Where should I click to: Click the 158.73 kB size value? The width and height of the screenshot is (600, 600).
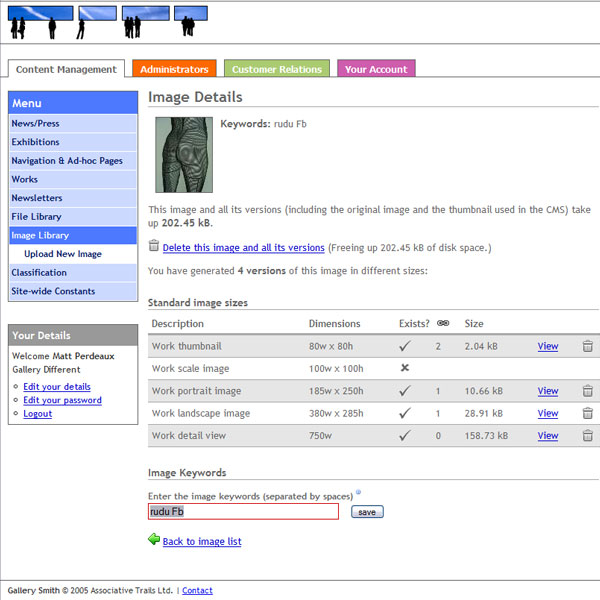[486, 435]
